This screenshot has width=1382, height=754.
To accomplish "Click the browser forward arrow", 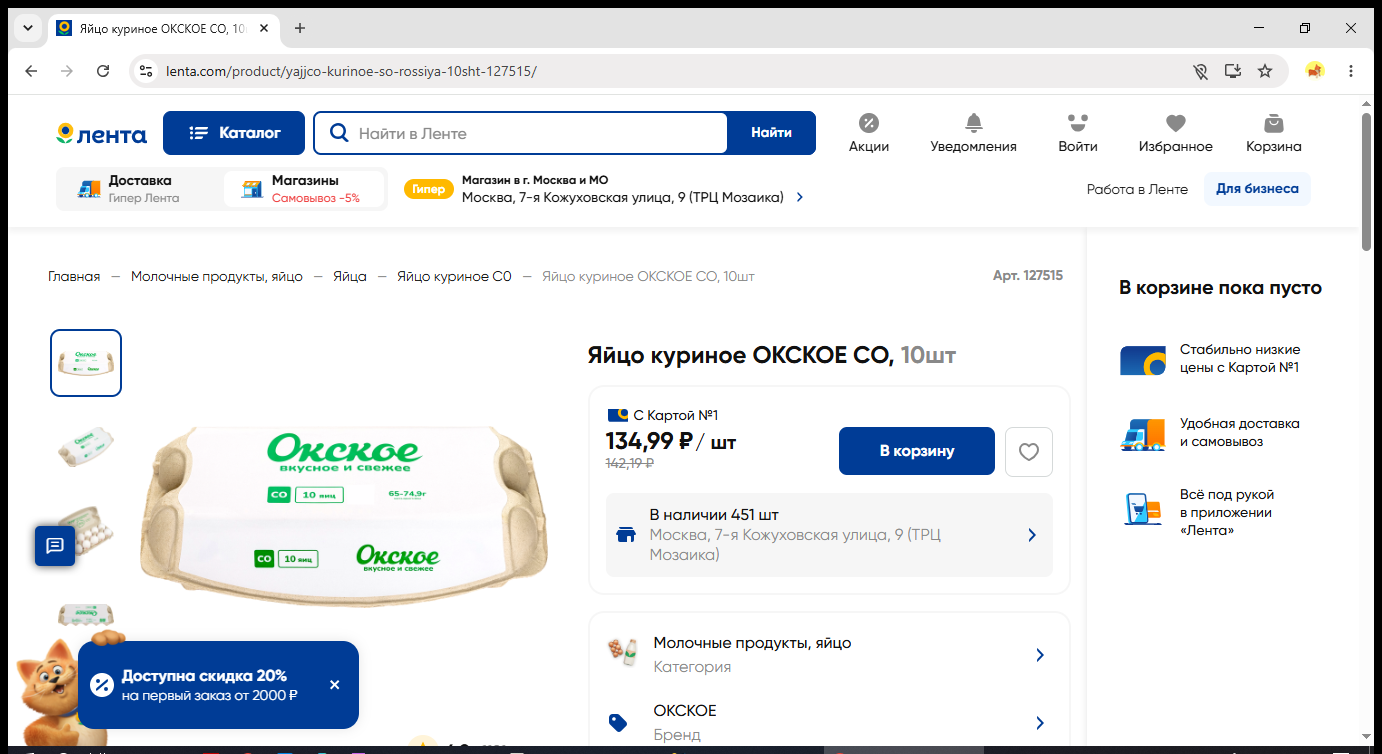I will [x=67, y=71].
